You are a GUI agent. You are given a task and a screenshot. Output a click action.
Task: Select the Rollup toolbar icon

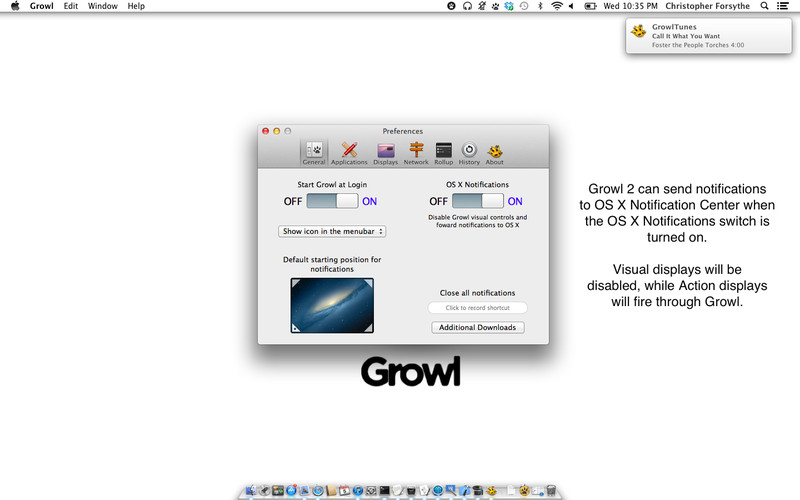point(444,153)
